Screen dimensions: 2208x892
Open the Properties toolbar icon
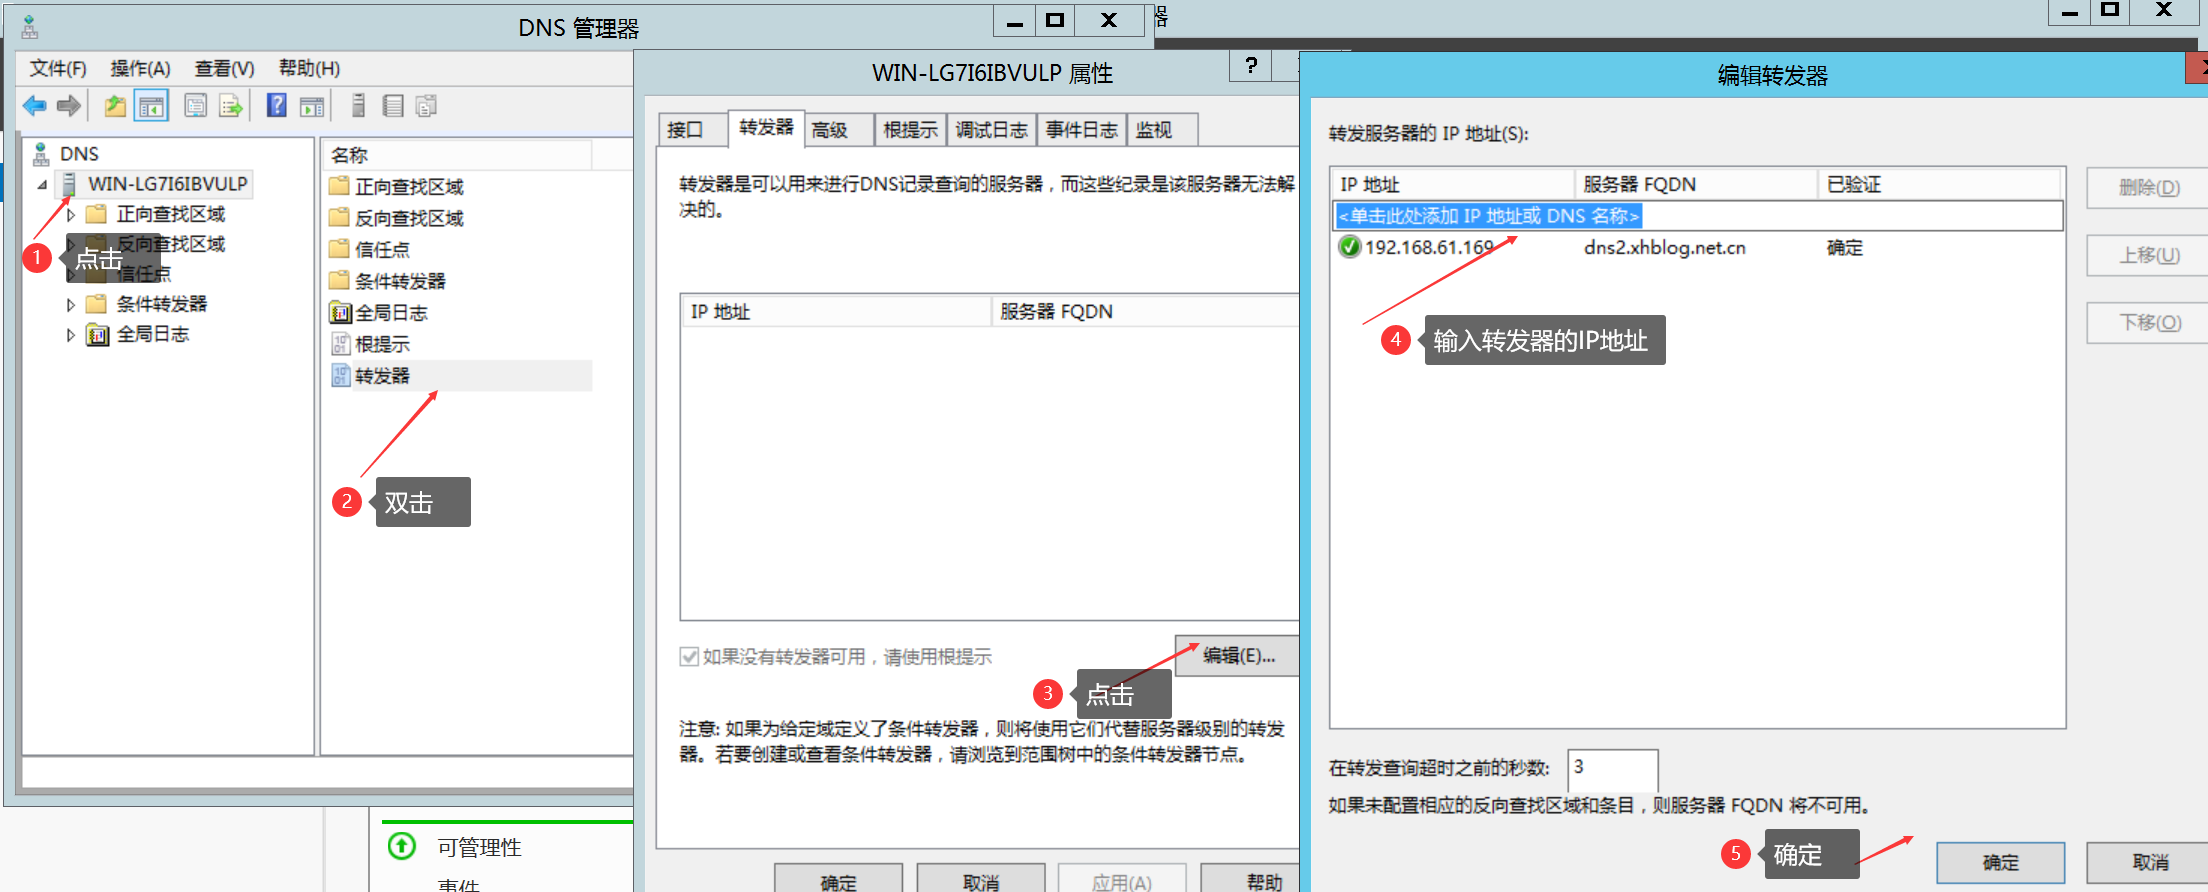(x=196, y=106)
